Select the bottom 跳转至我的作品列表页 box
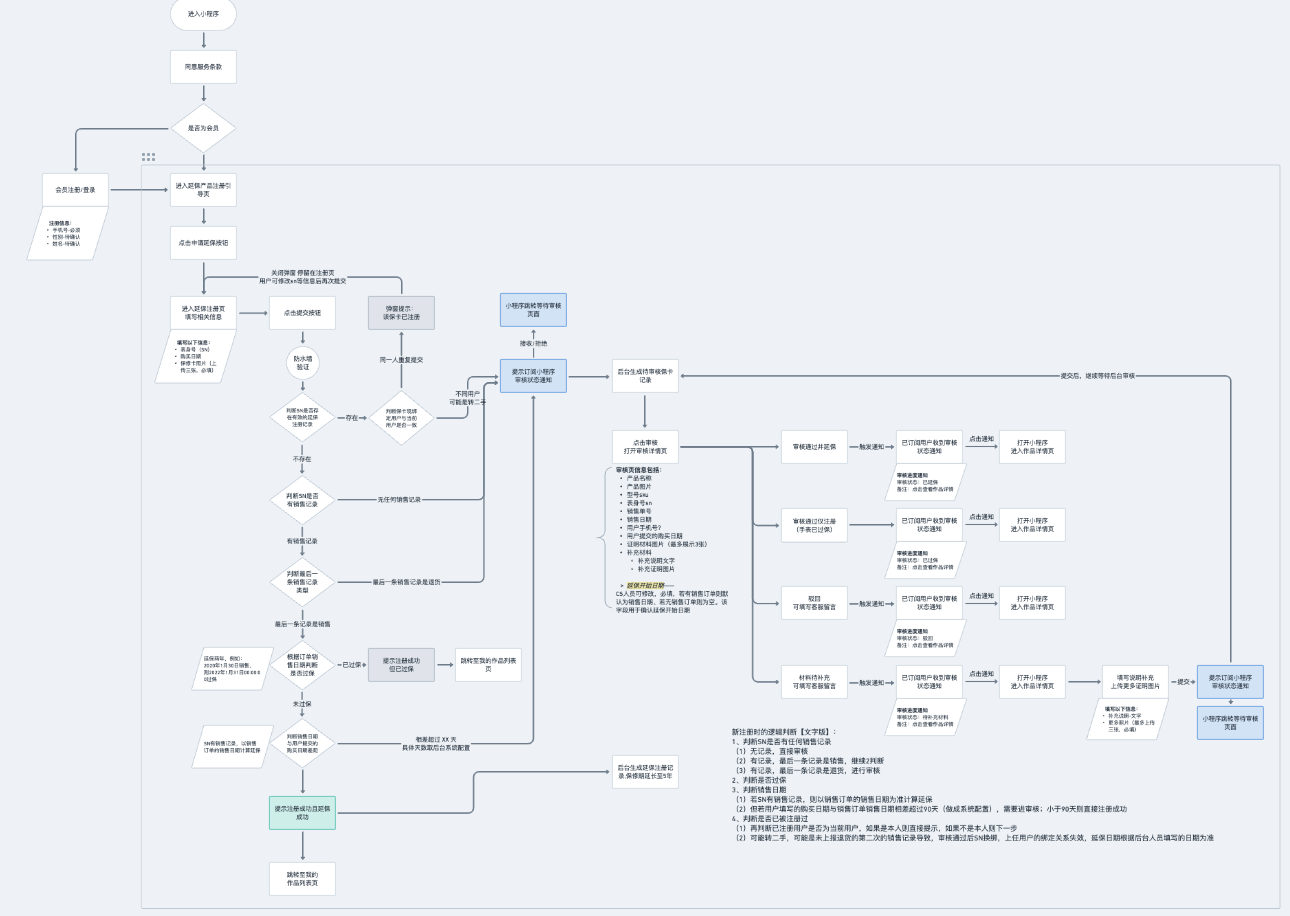Viewport: 1290px width, 916px height. (302, 878)
